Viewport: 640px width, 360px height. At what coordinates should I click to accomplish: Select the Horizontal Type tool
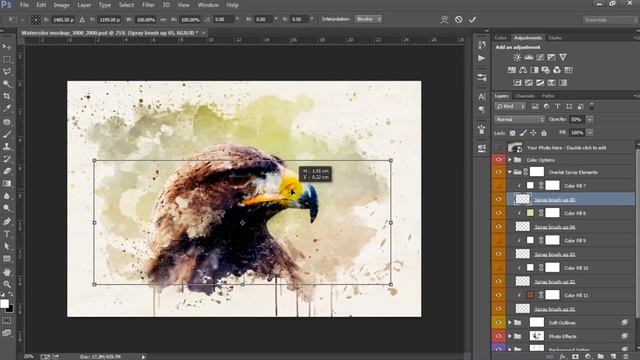tap(7, 234)
